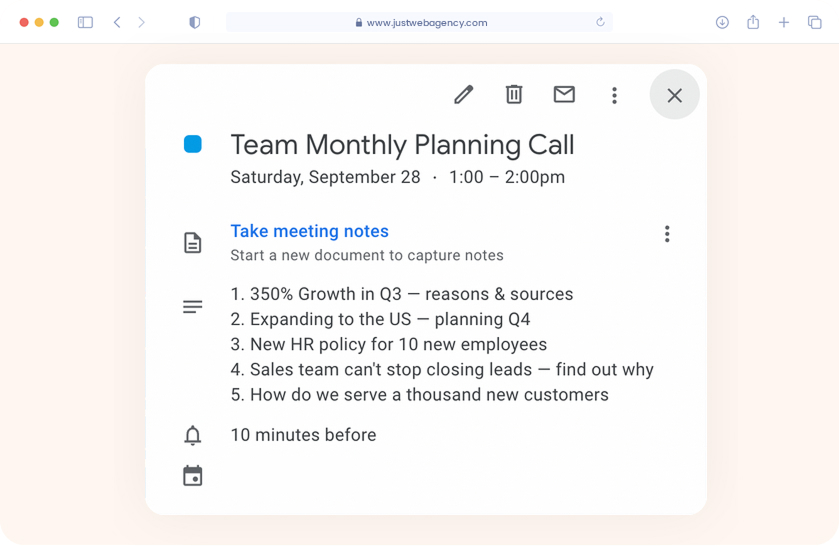Viewport: 839px width, 546px height.
Task: Open a new tab with plus
Action: click(784, 22)
